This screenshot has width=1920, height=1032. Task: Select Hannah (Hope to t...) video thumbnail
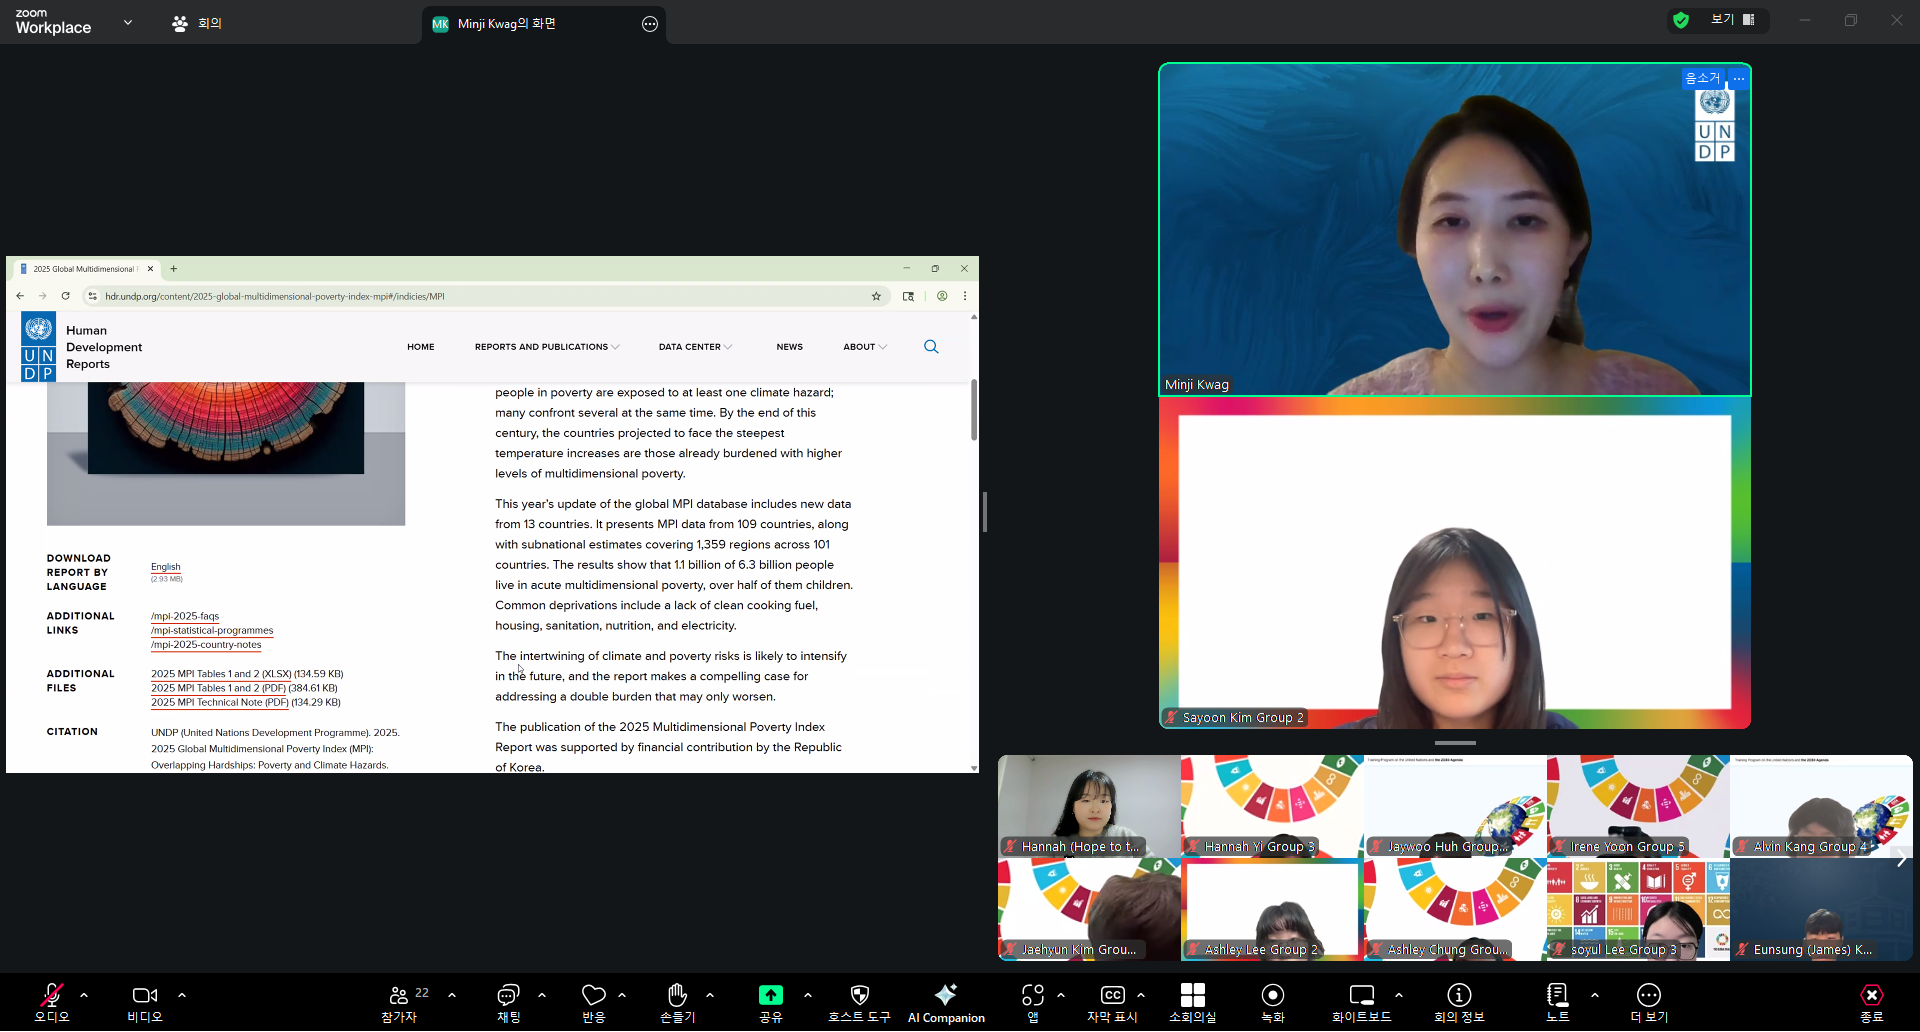tap(1089, 806)
